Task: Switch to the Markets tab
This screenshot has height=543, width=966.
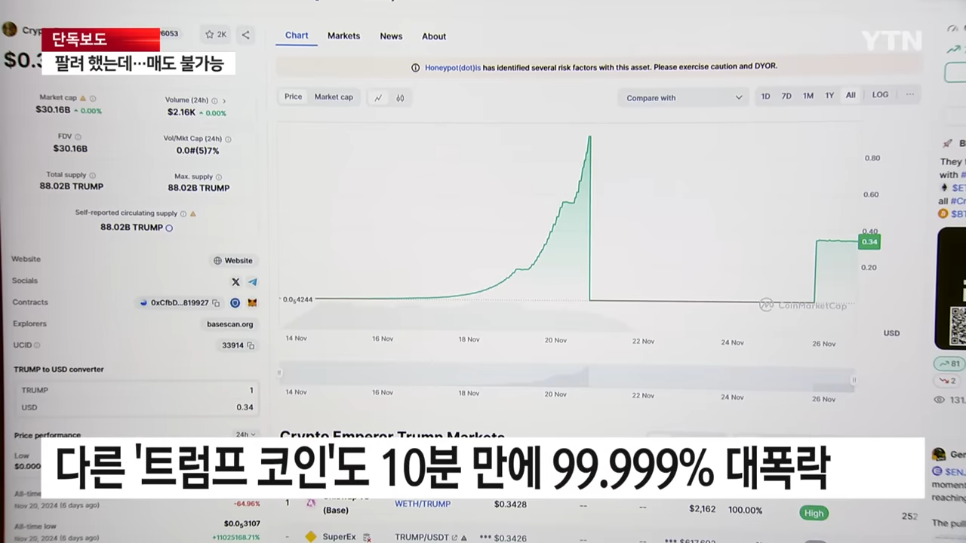Action: click(343, 36)
